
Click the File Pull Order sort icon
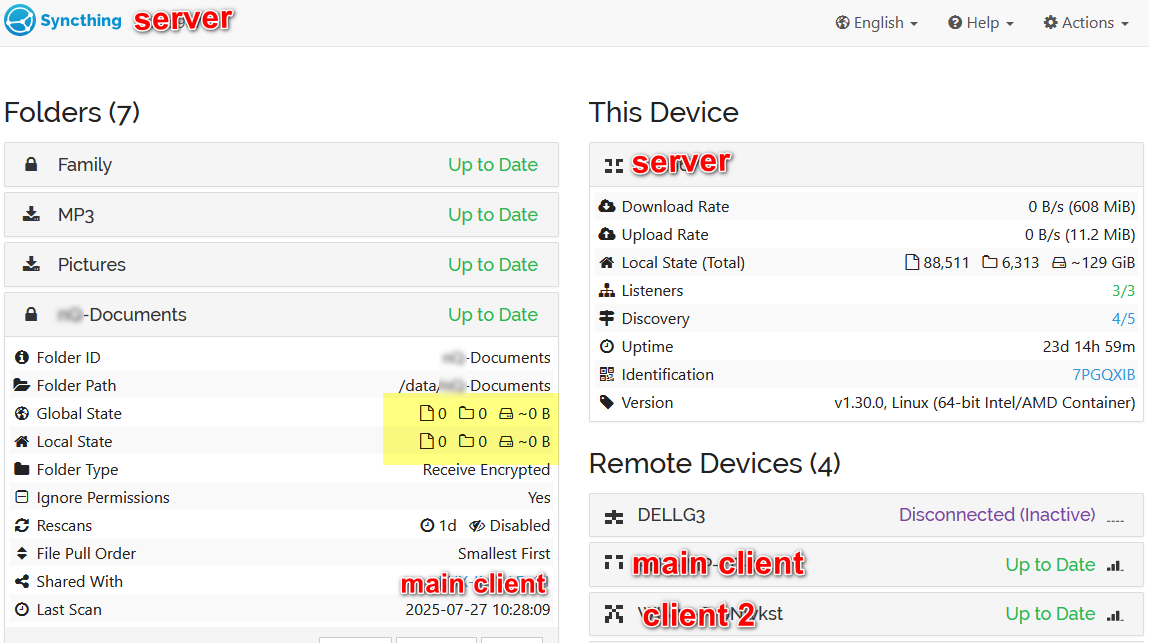[x=22, y=554]
